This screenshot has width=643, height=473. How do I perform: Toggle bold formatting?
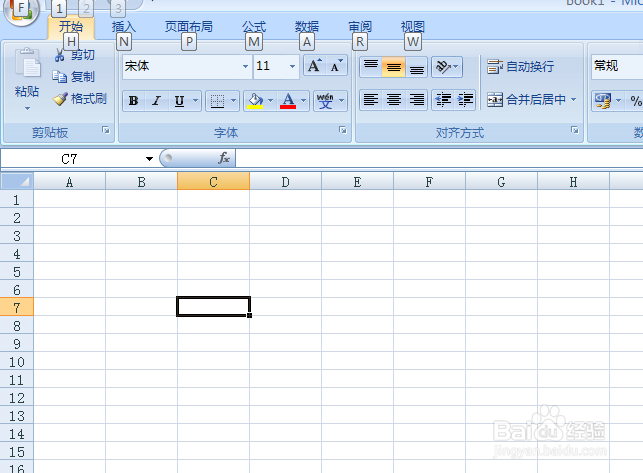coord(133,101)
